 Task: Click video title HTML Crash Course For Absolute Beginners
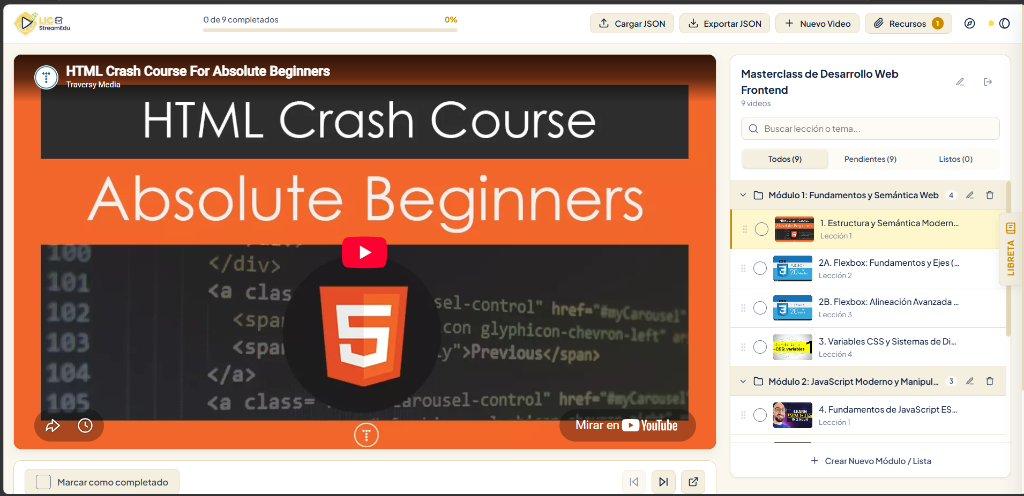click(198, 71)
